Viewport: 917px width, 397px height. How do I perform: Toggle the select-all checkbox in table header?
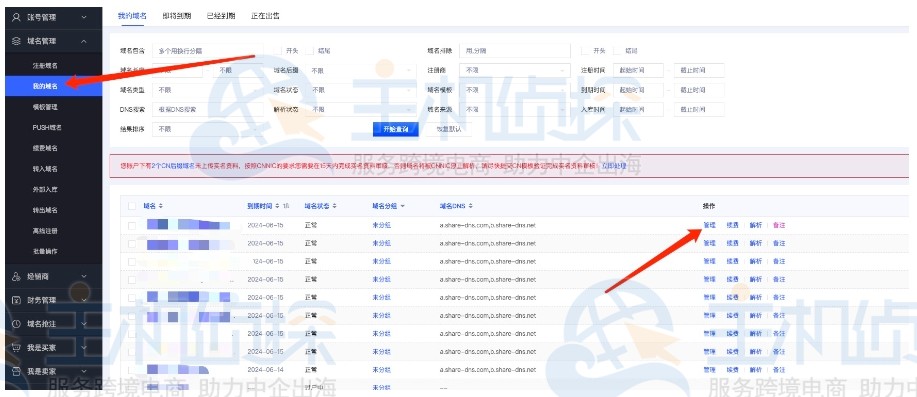point(132,206)
